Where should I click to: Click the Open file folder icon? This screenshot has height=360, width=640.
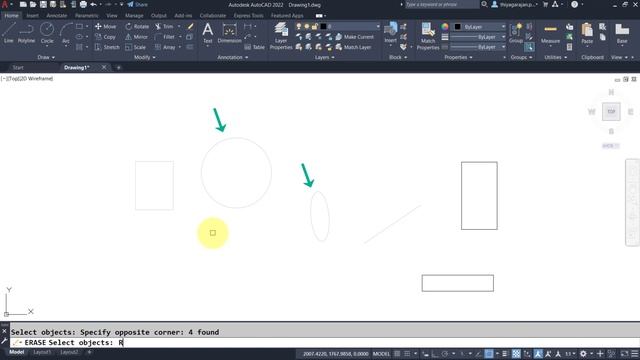point(33,4)
